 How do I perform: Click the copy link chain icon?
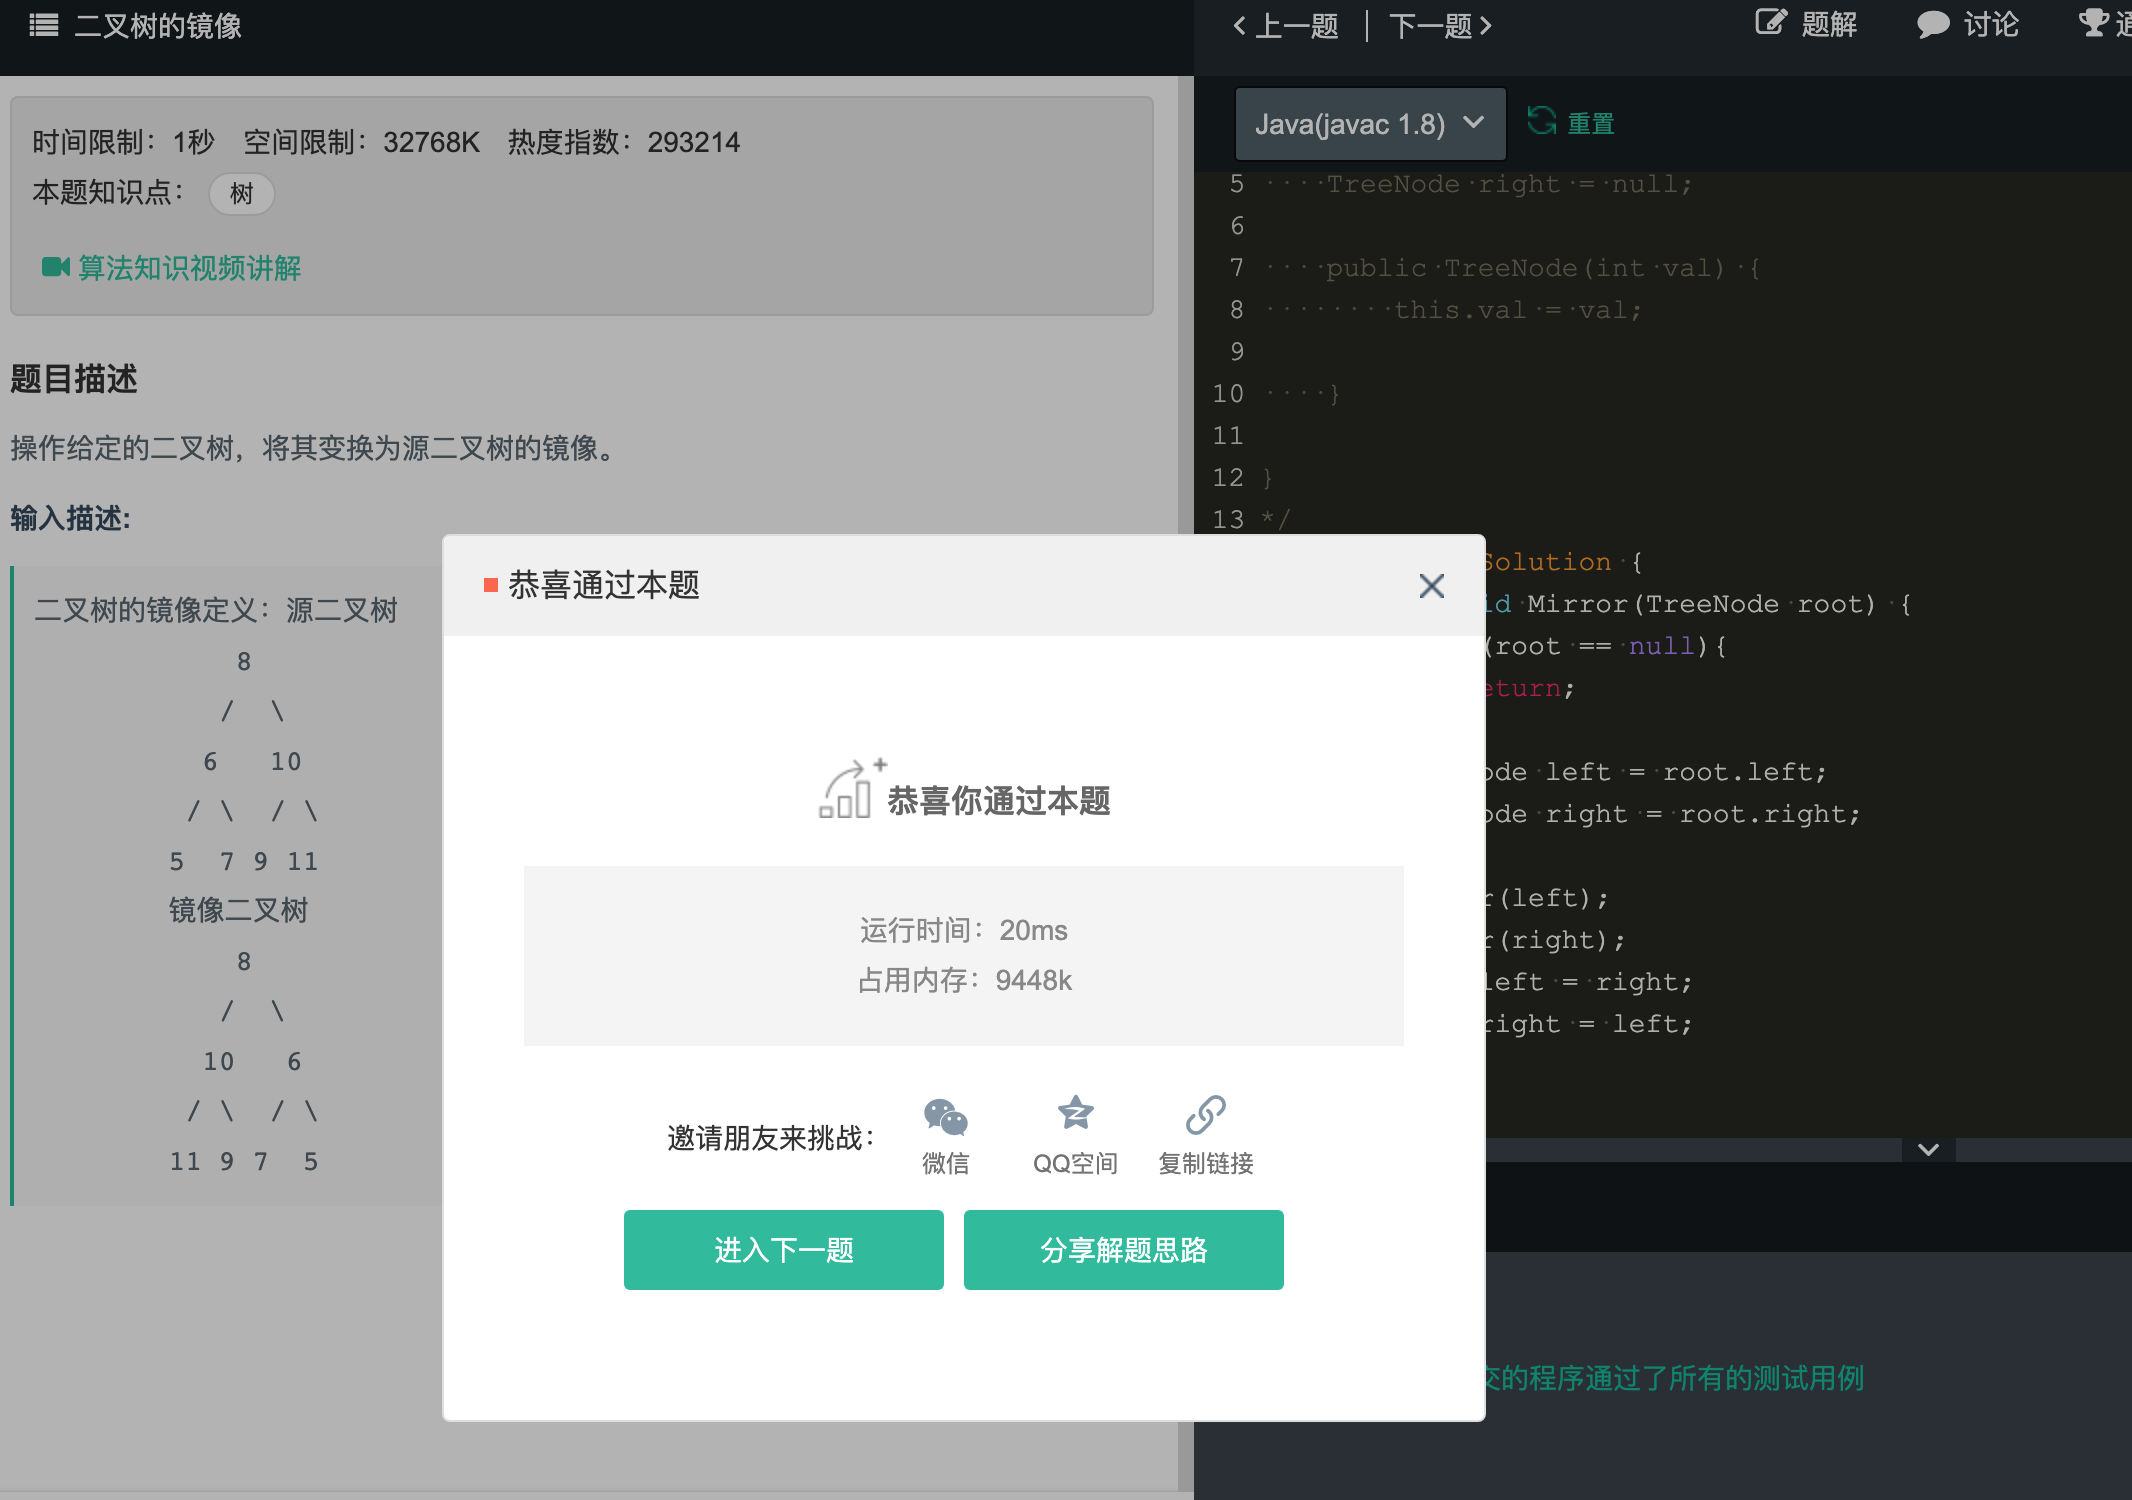pyautogui.click(x=1205, y=1115)
